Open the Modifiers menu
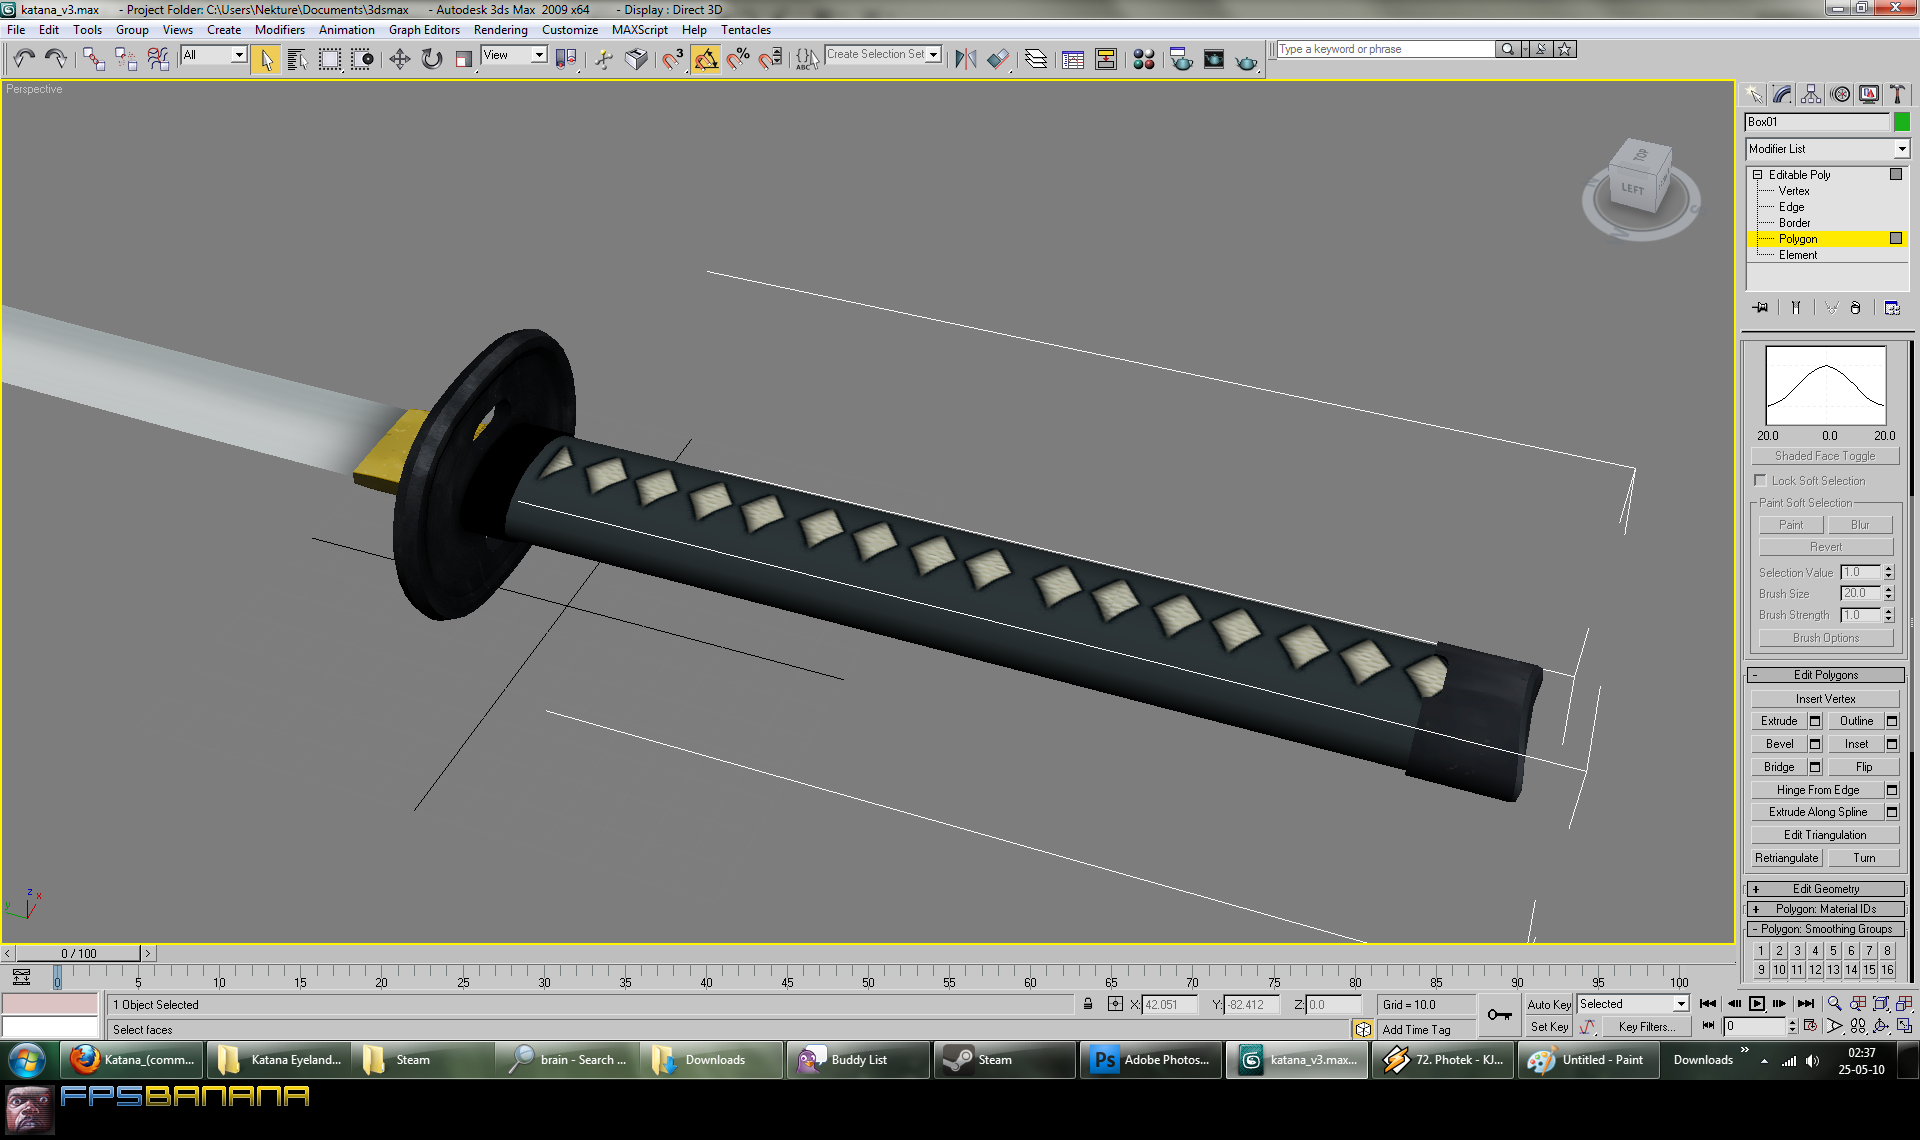 pos(280,29)
